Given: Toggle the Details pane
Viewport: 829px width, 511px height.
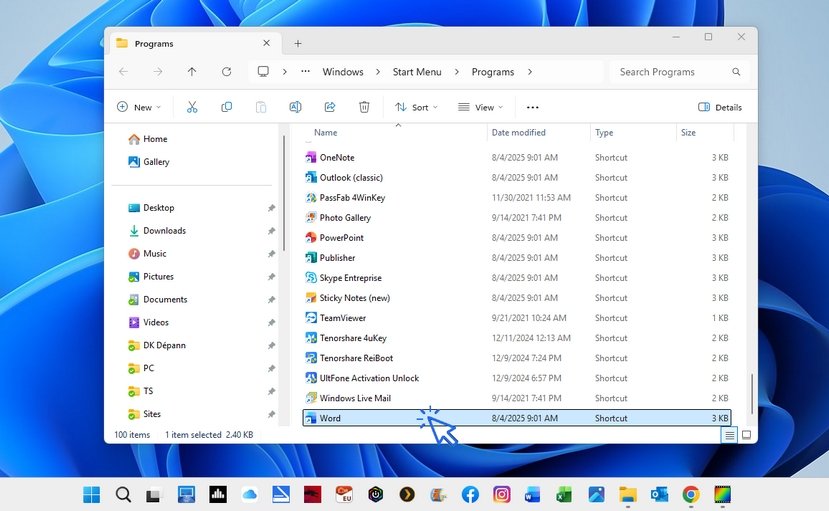Looking at the screenshot, I should click(720, 107).
